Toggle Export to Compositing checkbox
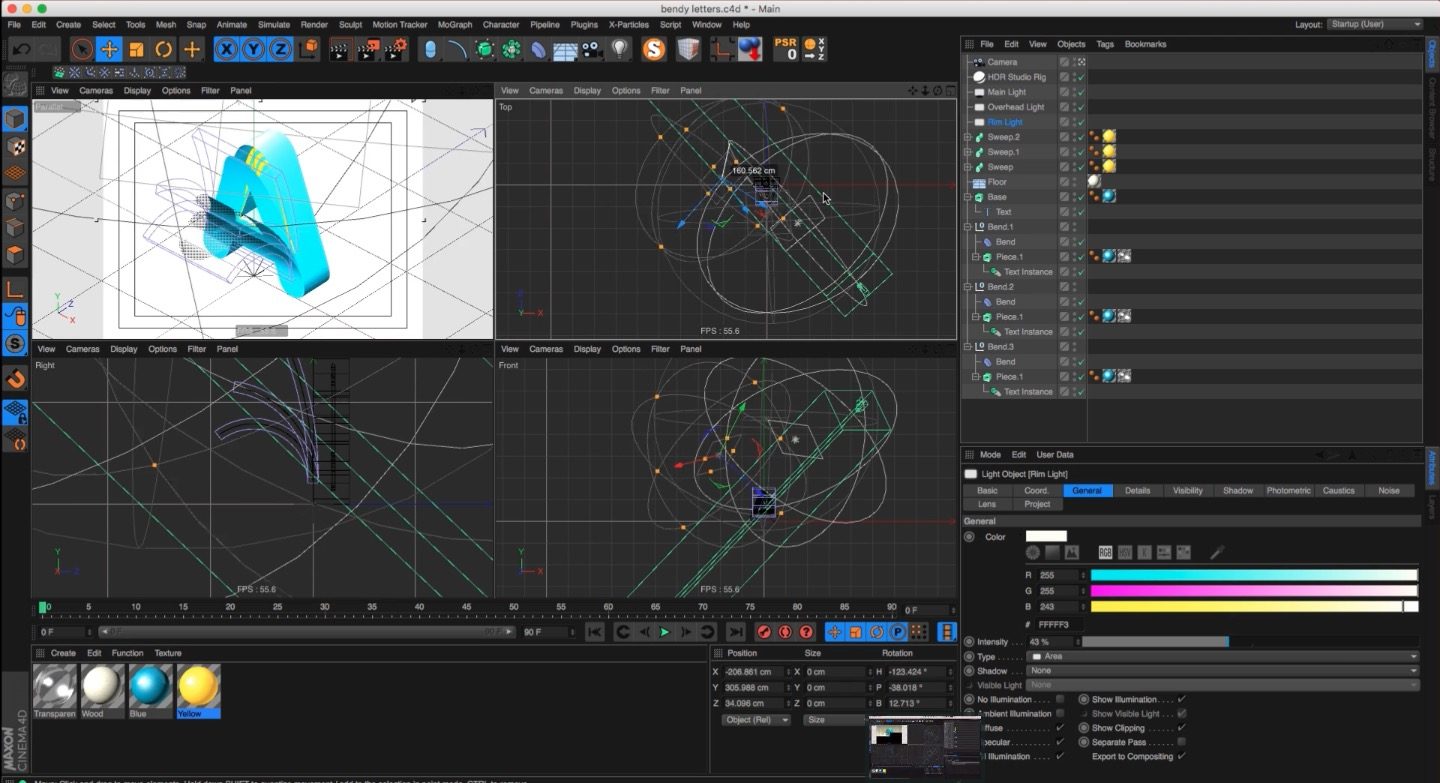The height and width of the screenshot is (783, 1440). [1182, 756]
